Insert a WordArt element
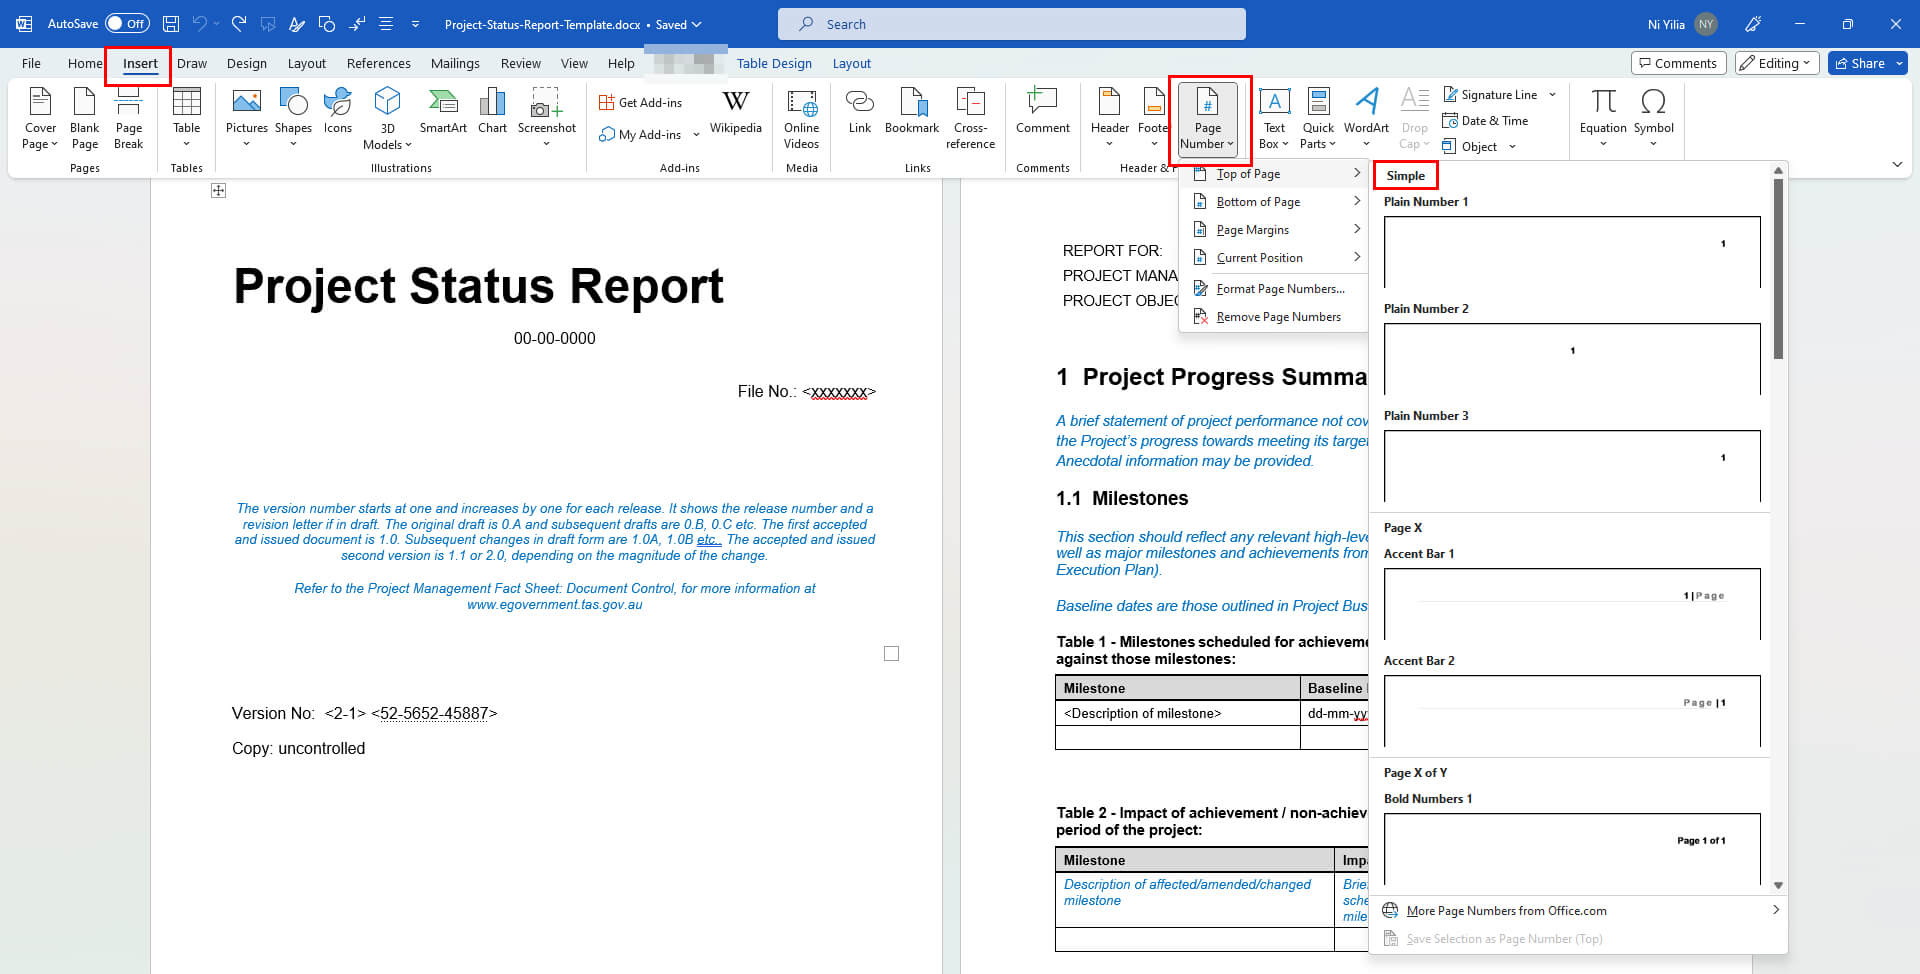This screenshot has height=974, width=1920. pos(1366,113)
